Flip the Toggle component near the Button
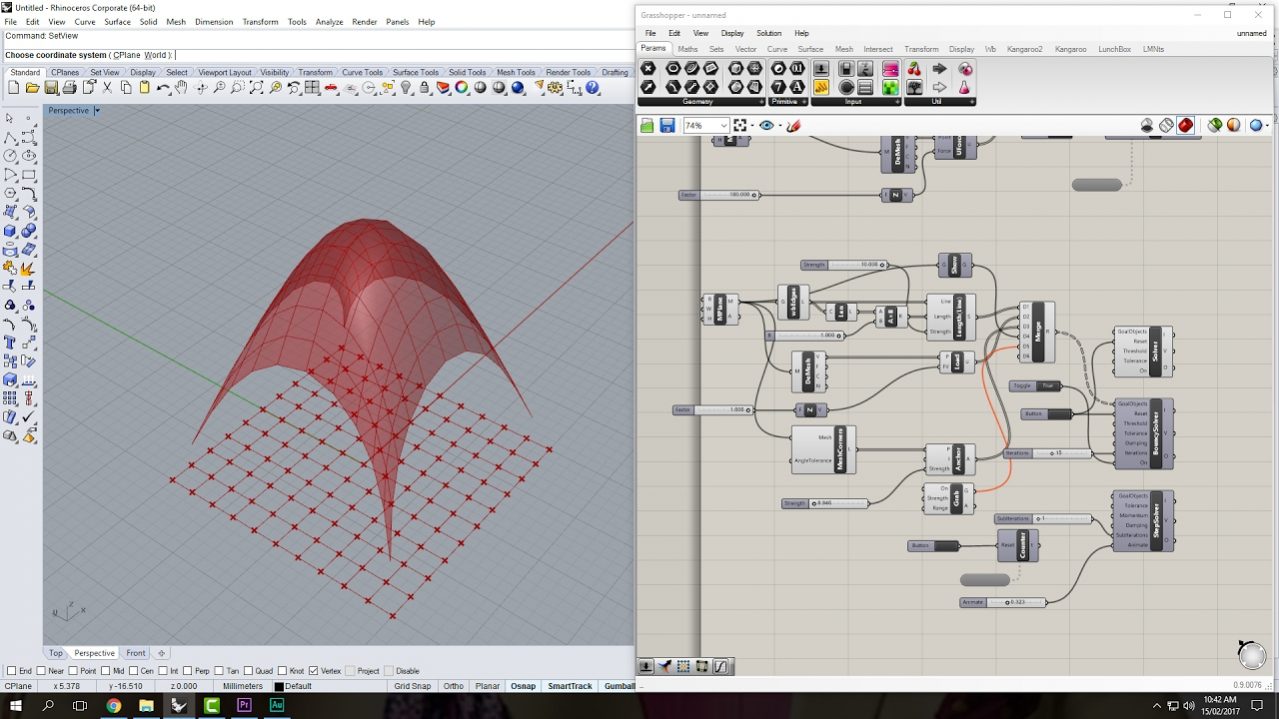1279x719 pixels. pyautogui.click(x=1046, y=385)
